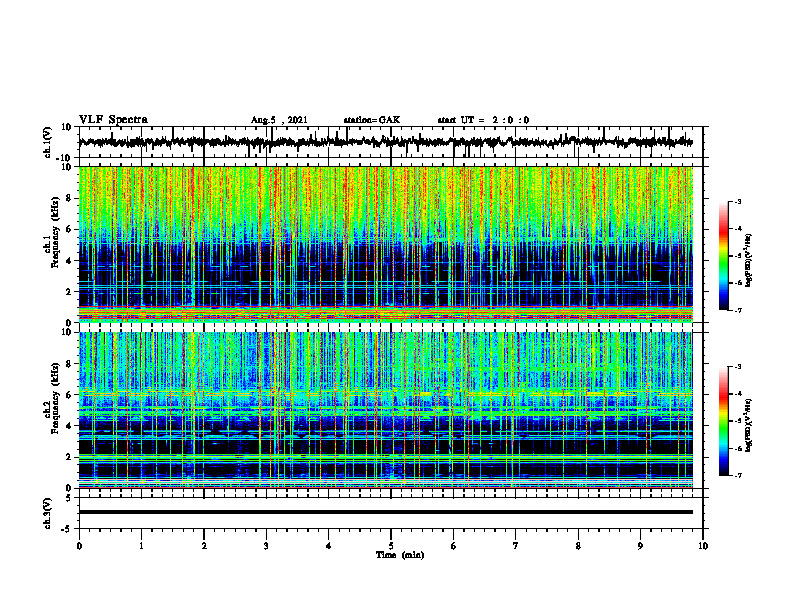Click the "VLF Spectra" title text

113,120
